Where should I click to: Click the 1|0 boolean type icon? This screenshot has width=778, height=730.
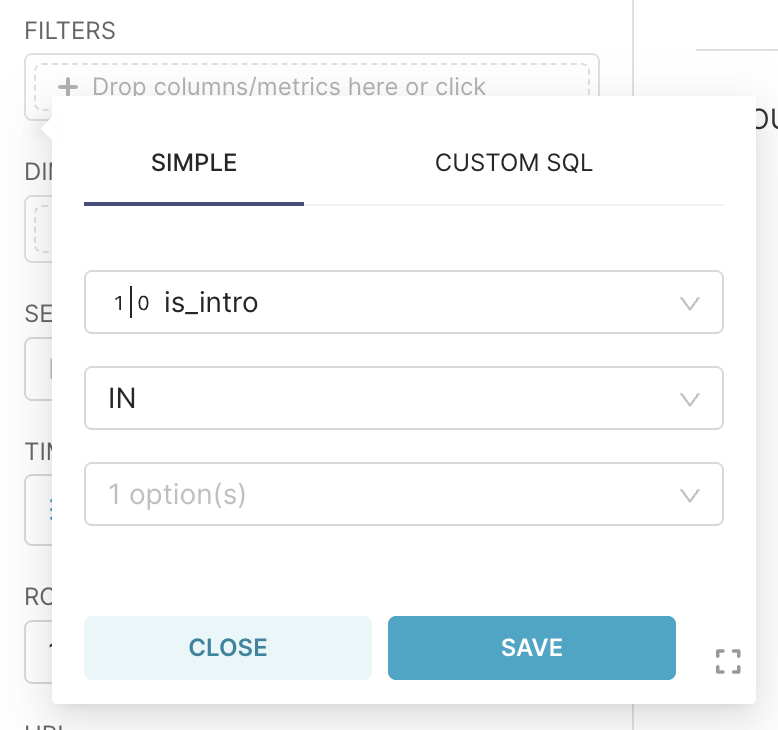click(131, 303)
